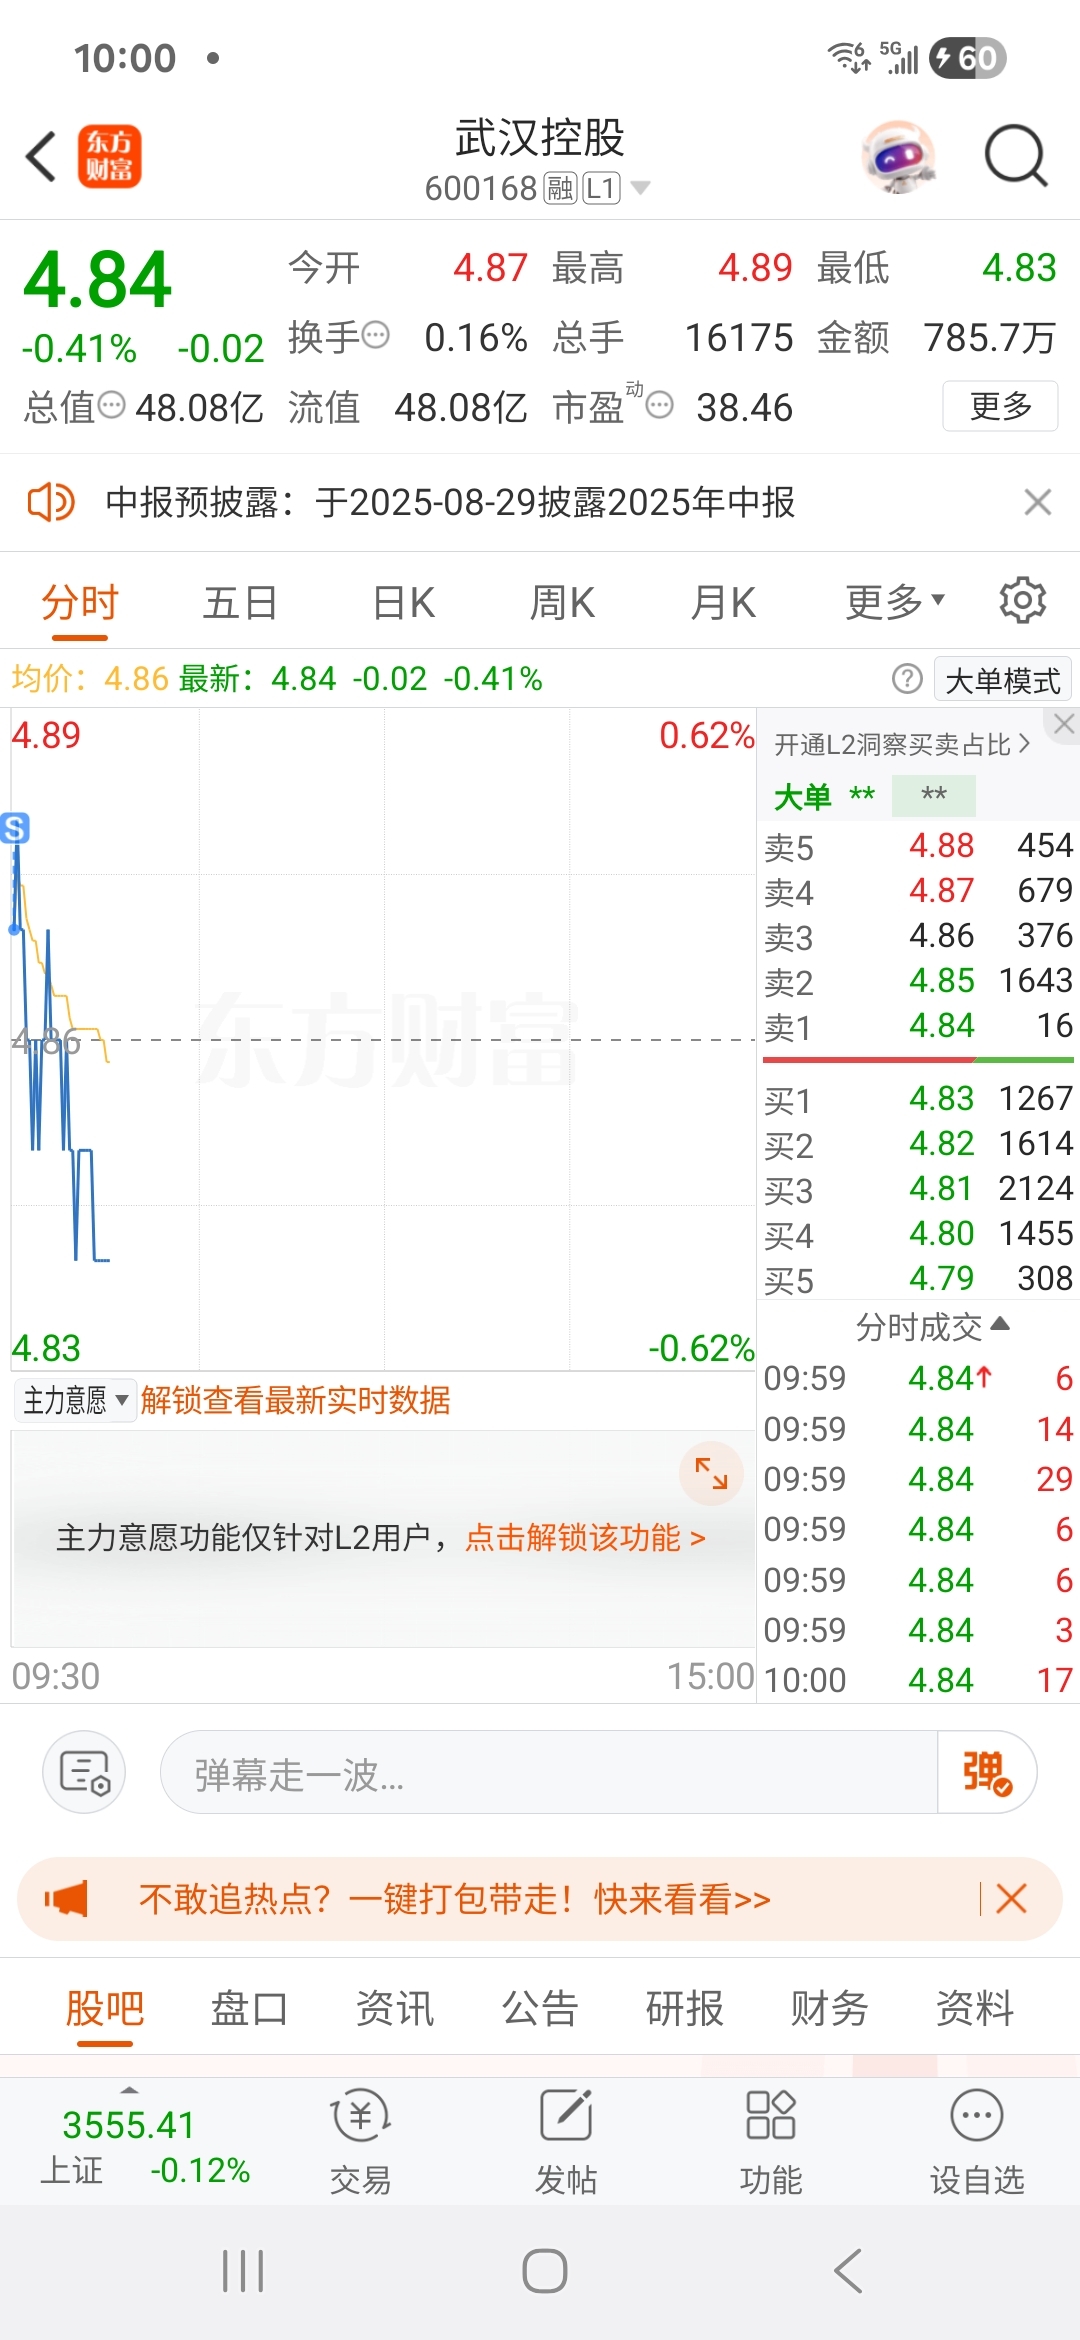Tap the 10:00 trade row of 17 lots
This screenshot has height=2340, width=1080.
918,1680
